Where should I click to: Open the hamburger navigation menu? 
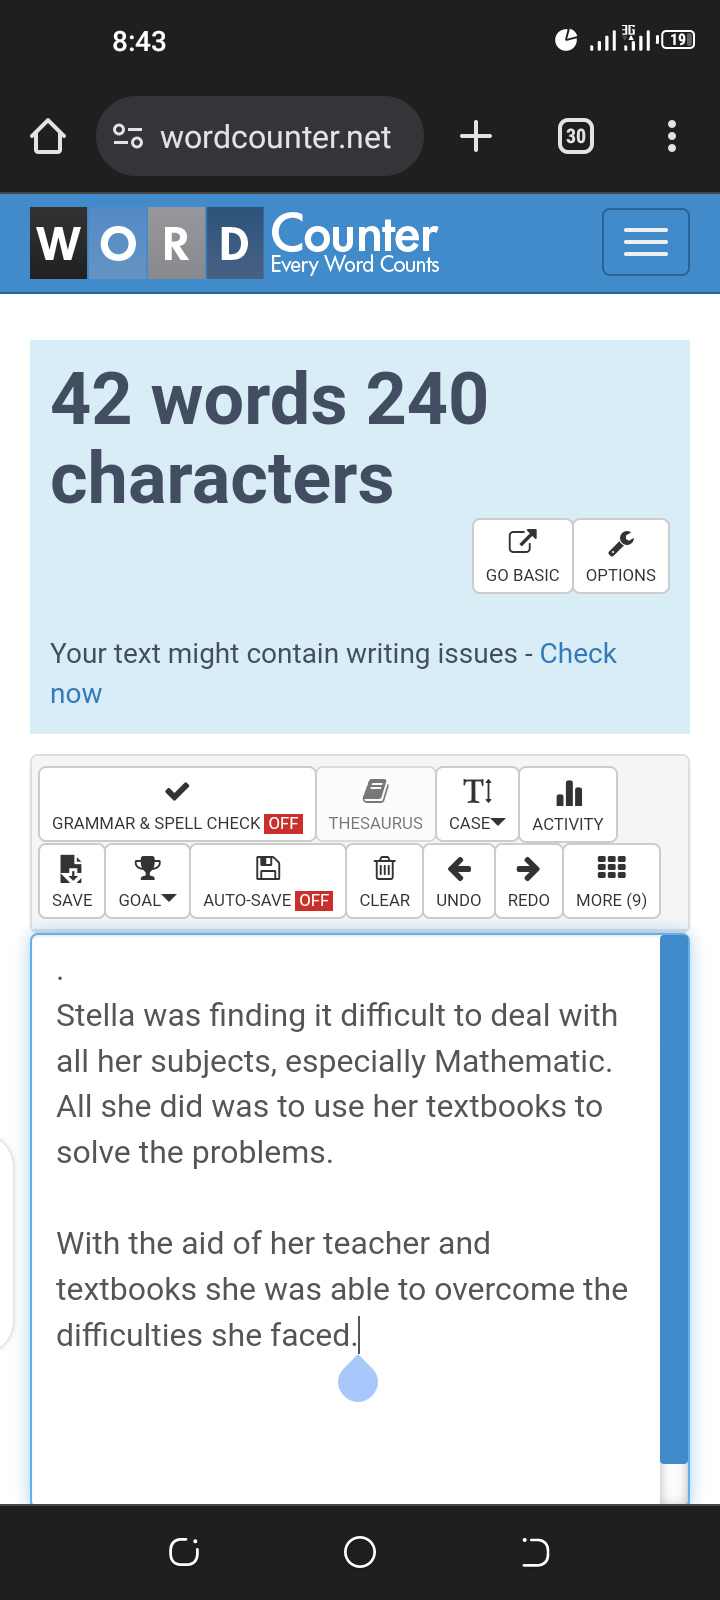646,242
